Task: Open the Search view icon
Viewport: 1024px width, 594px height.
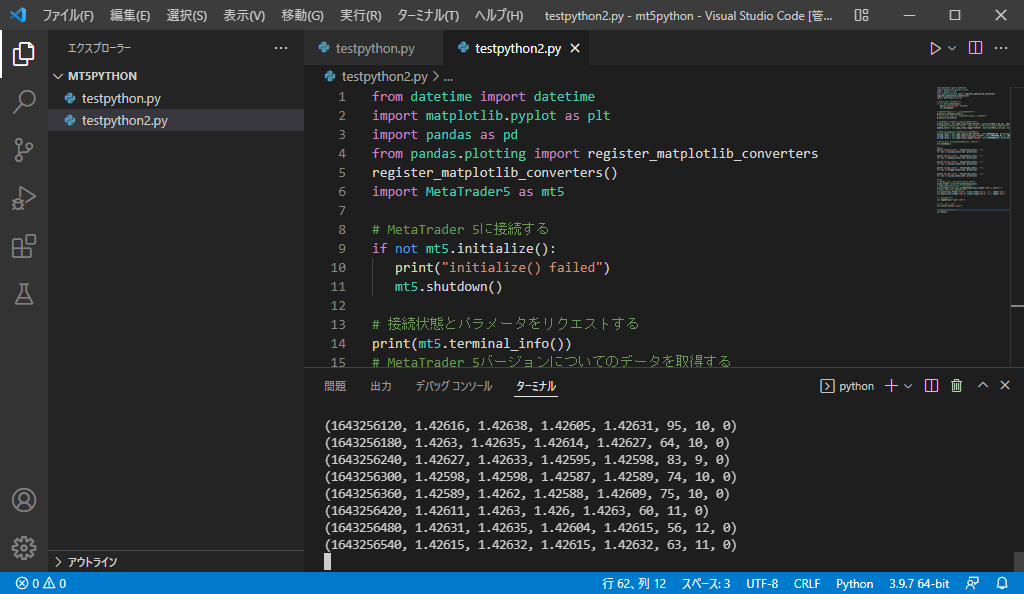Action: pos(24,102)
